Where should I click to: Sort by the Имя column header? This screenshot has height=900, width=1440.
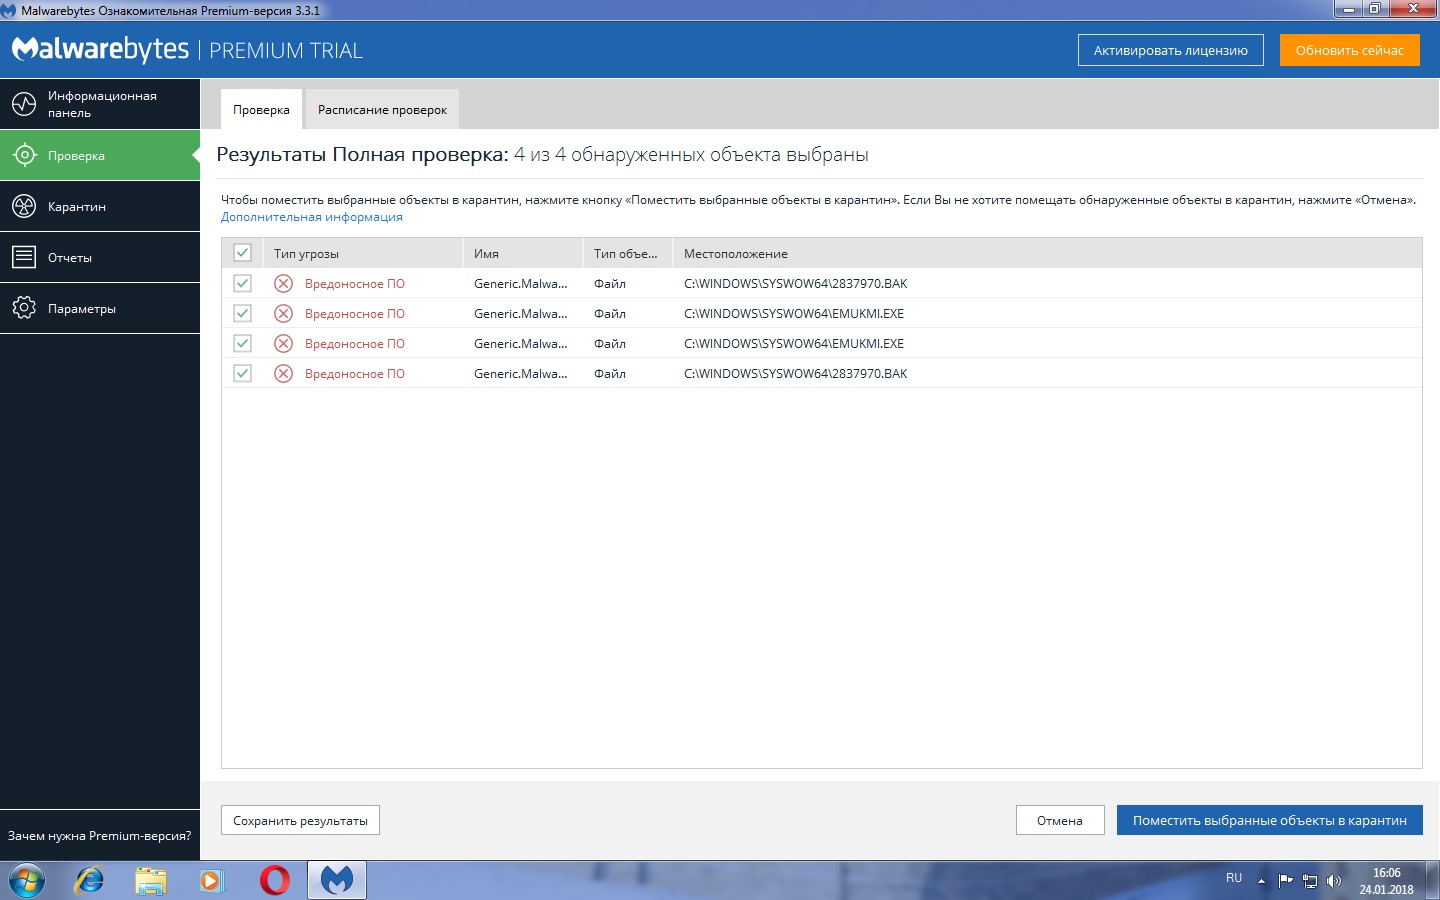click(523, 253)
